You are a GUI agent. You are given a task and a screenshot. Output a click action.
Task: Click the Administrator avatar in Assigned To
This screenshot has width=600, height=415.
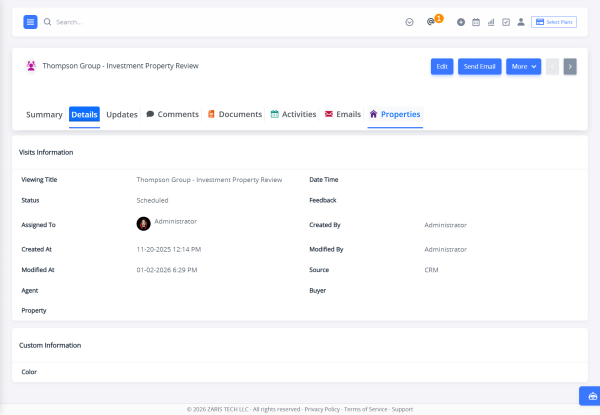click(x=143, y=224)
